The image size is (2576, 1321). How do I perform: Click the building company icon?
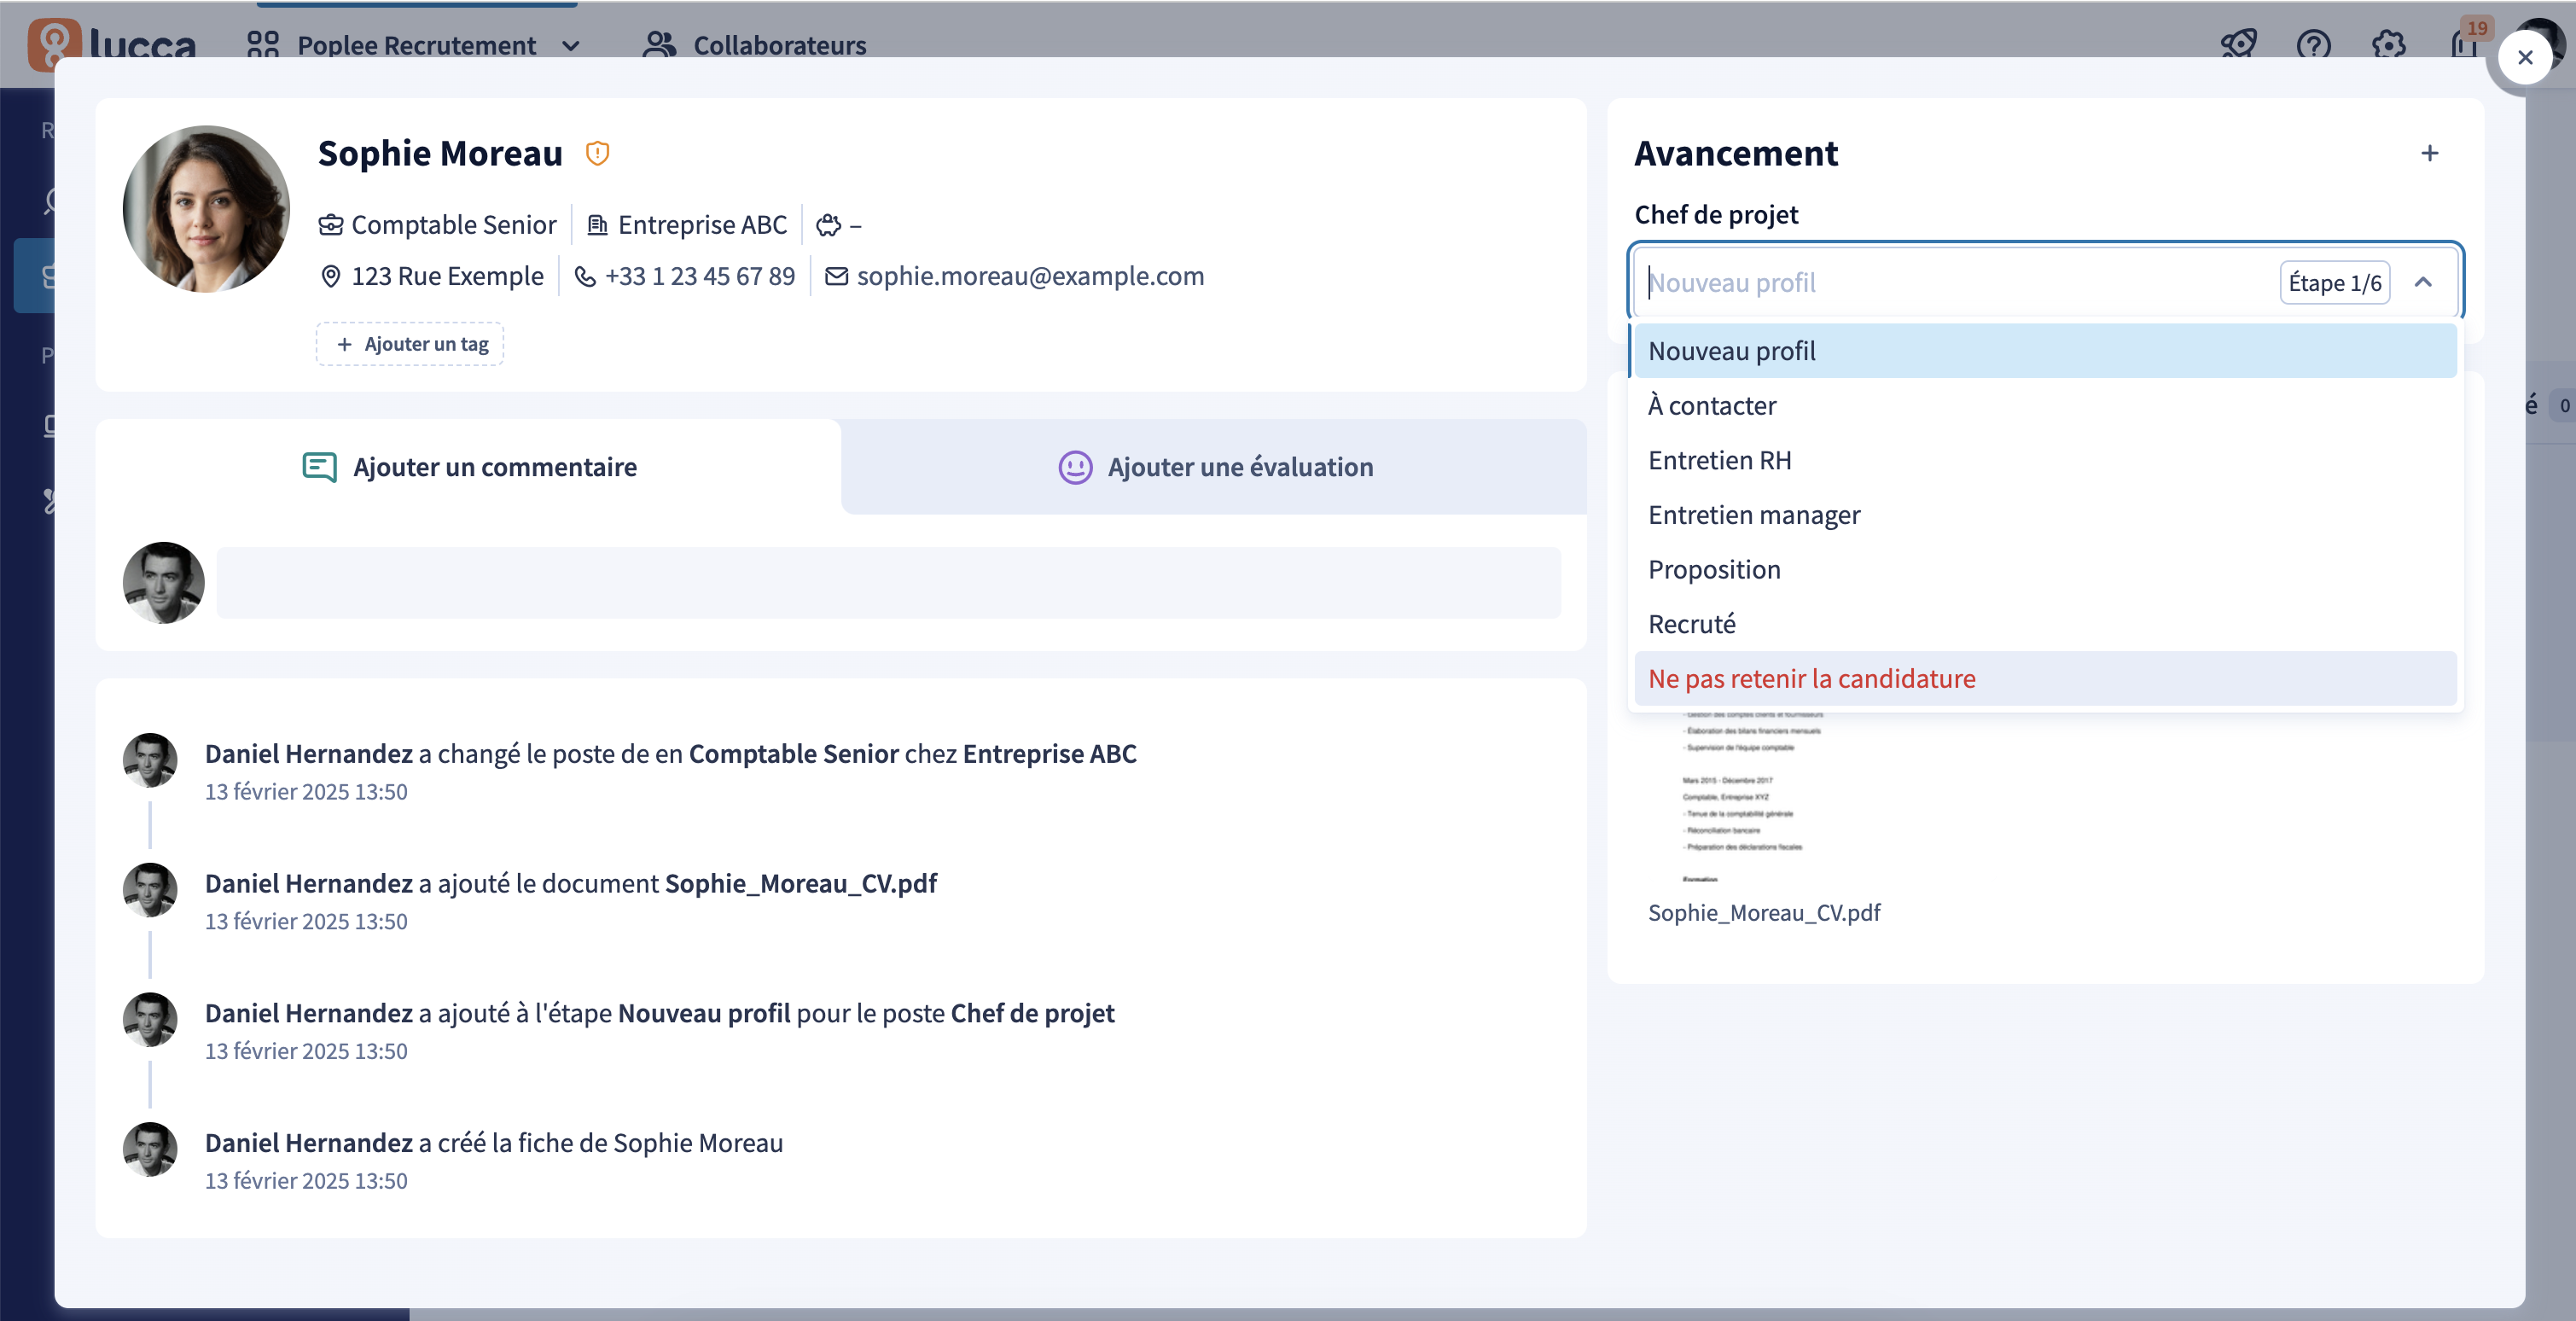pos(597,225)
